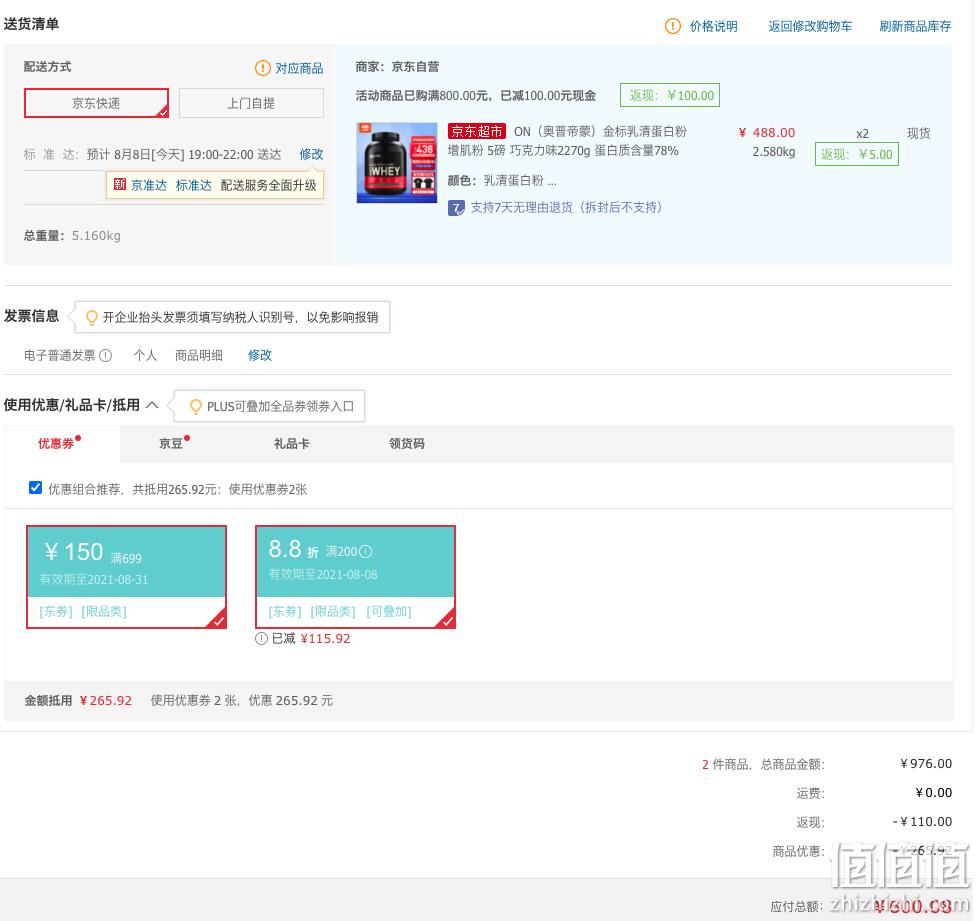Open 支持7天无理由退货 policy link

566,207
